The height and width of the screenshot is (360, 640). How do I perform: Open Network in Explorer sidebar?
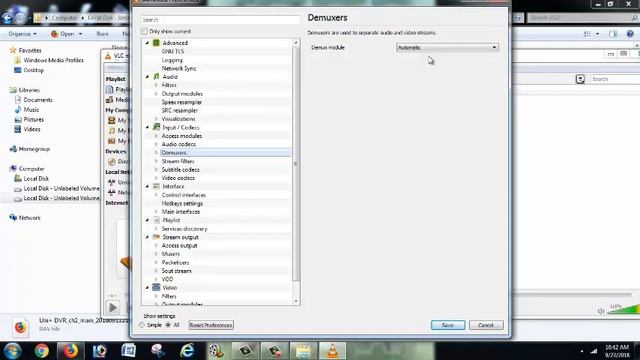pyautogui.click(x=24, y=218)
